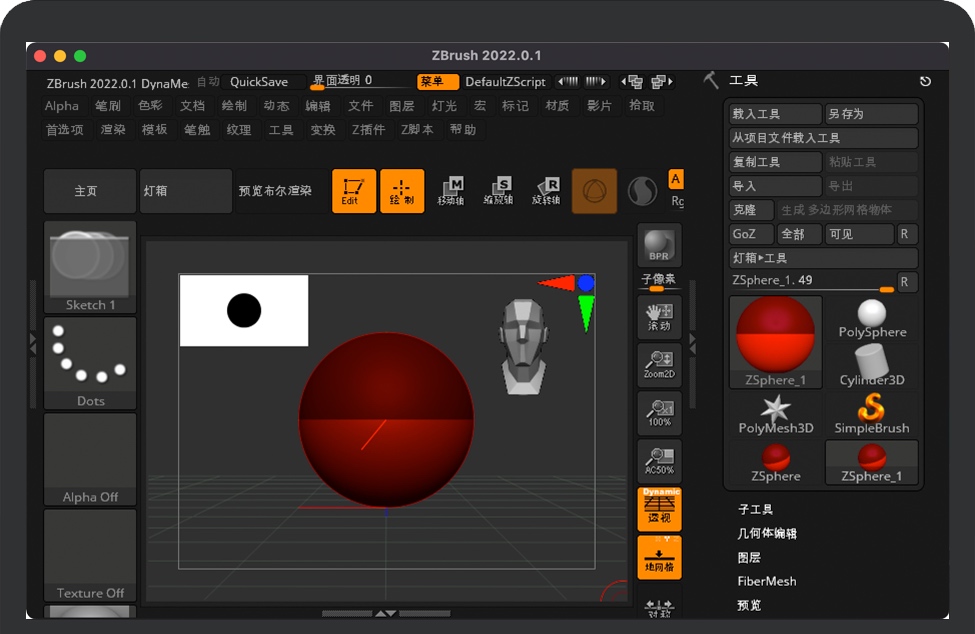The image size is (975, 634).
Task: Select the SimpleBrush tool icon
Action: click(872, 413)
